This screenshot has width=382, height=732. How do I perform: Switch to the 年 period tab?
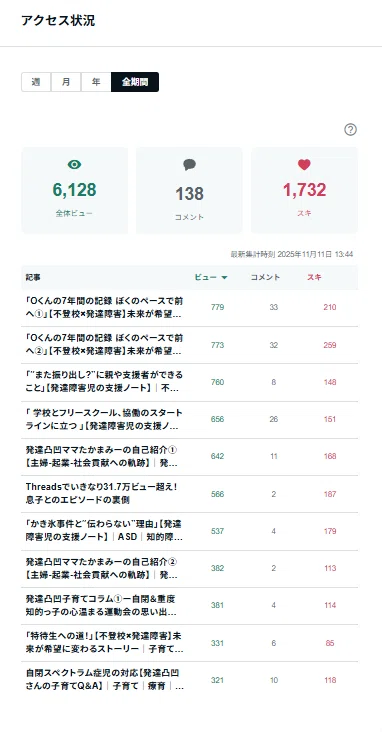96,82
